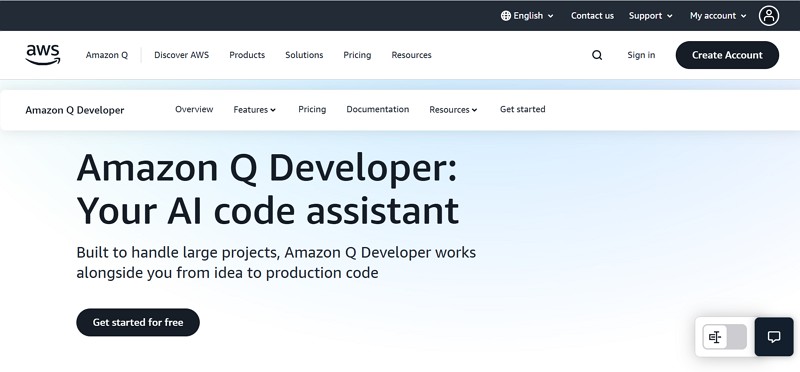The height and width of the screenshot is (372, 800).
Task: Toggle the text cursor switch at bottom right
Action: tap(724, 337)
